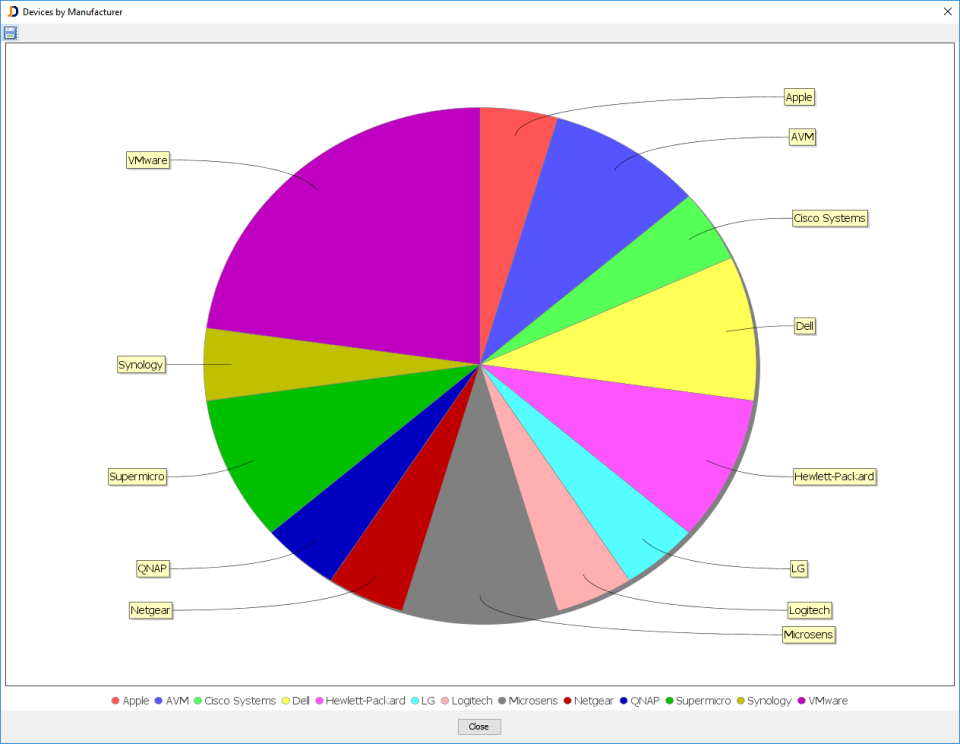Click the LG text in the legend
960x744 pixels.
pos(428,701)
